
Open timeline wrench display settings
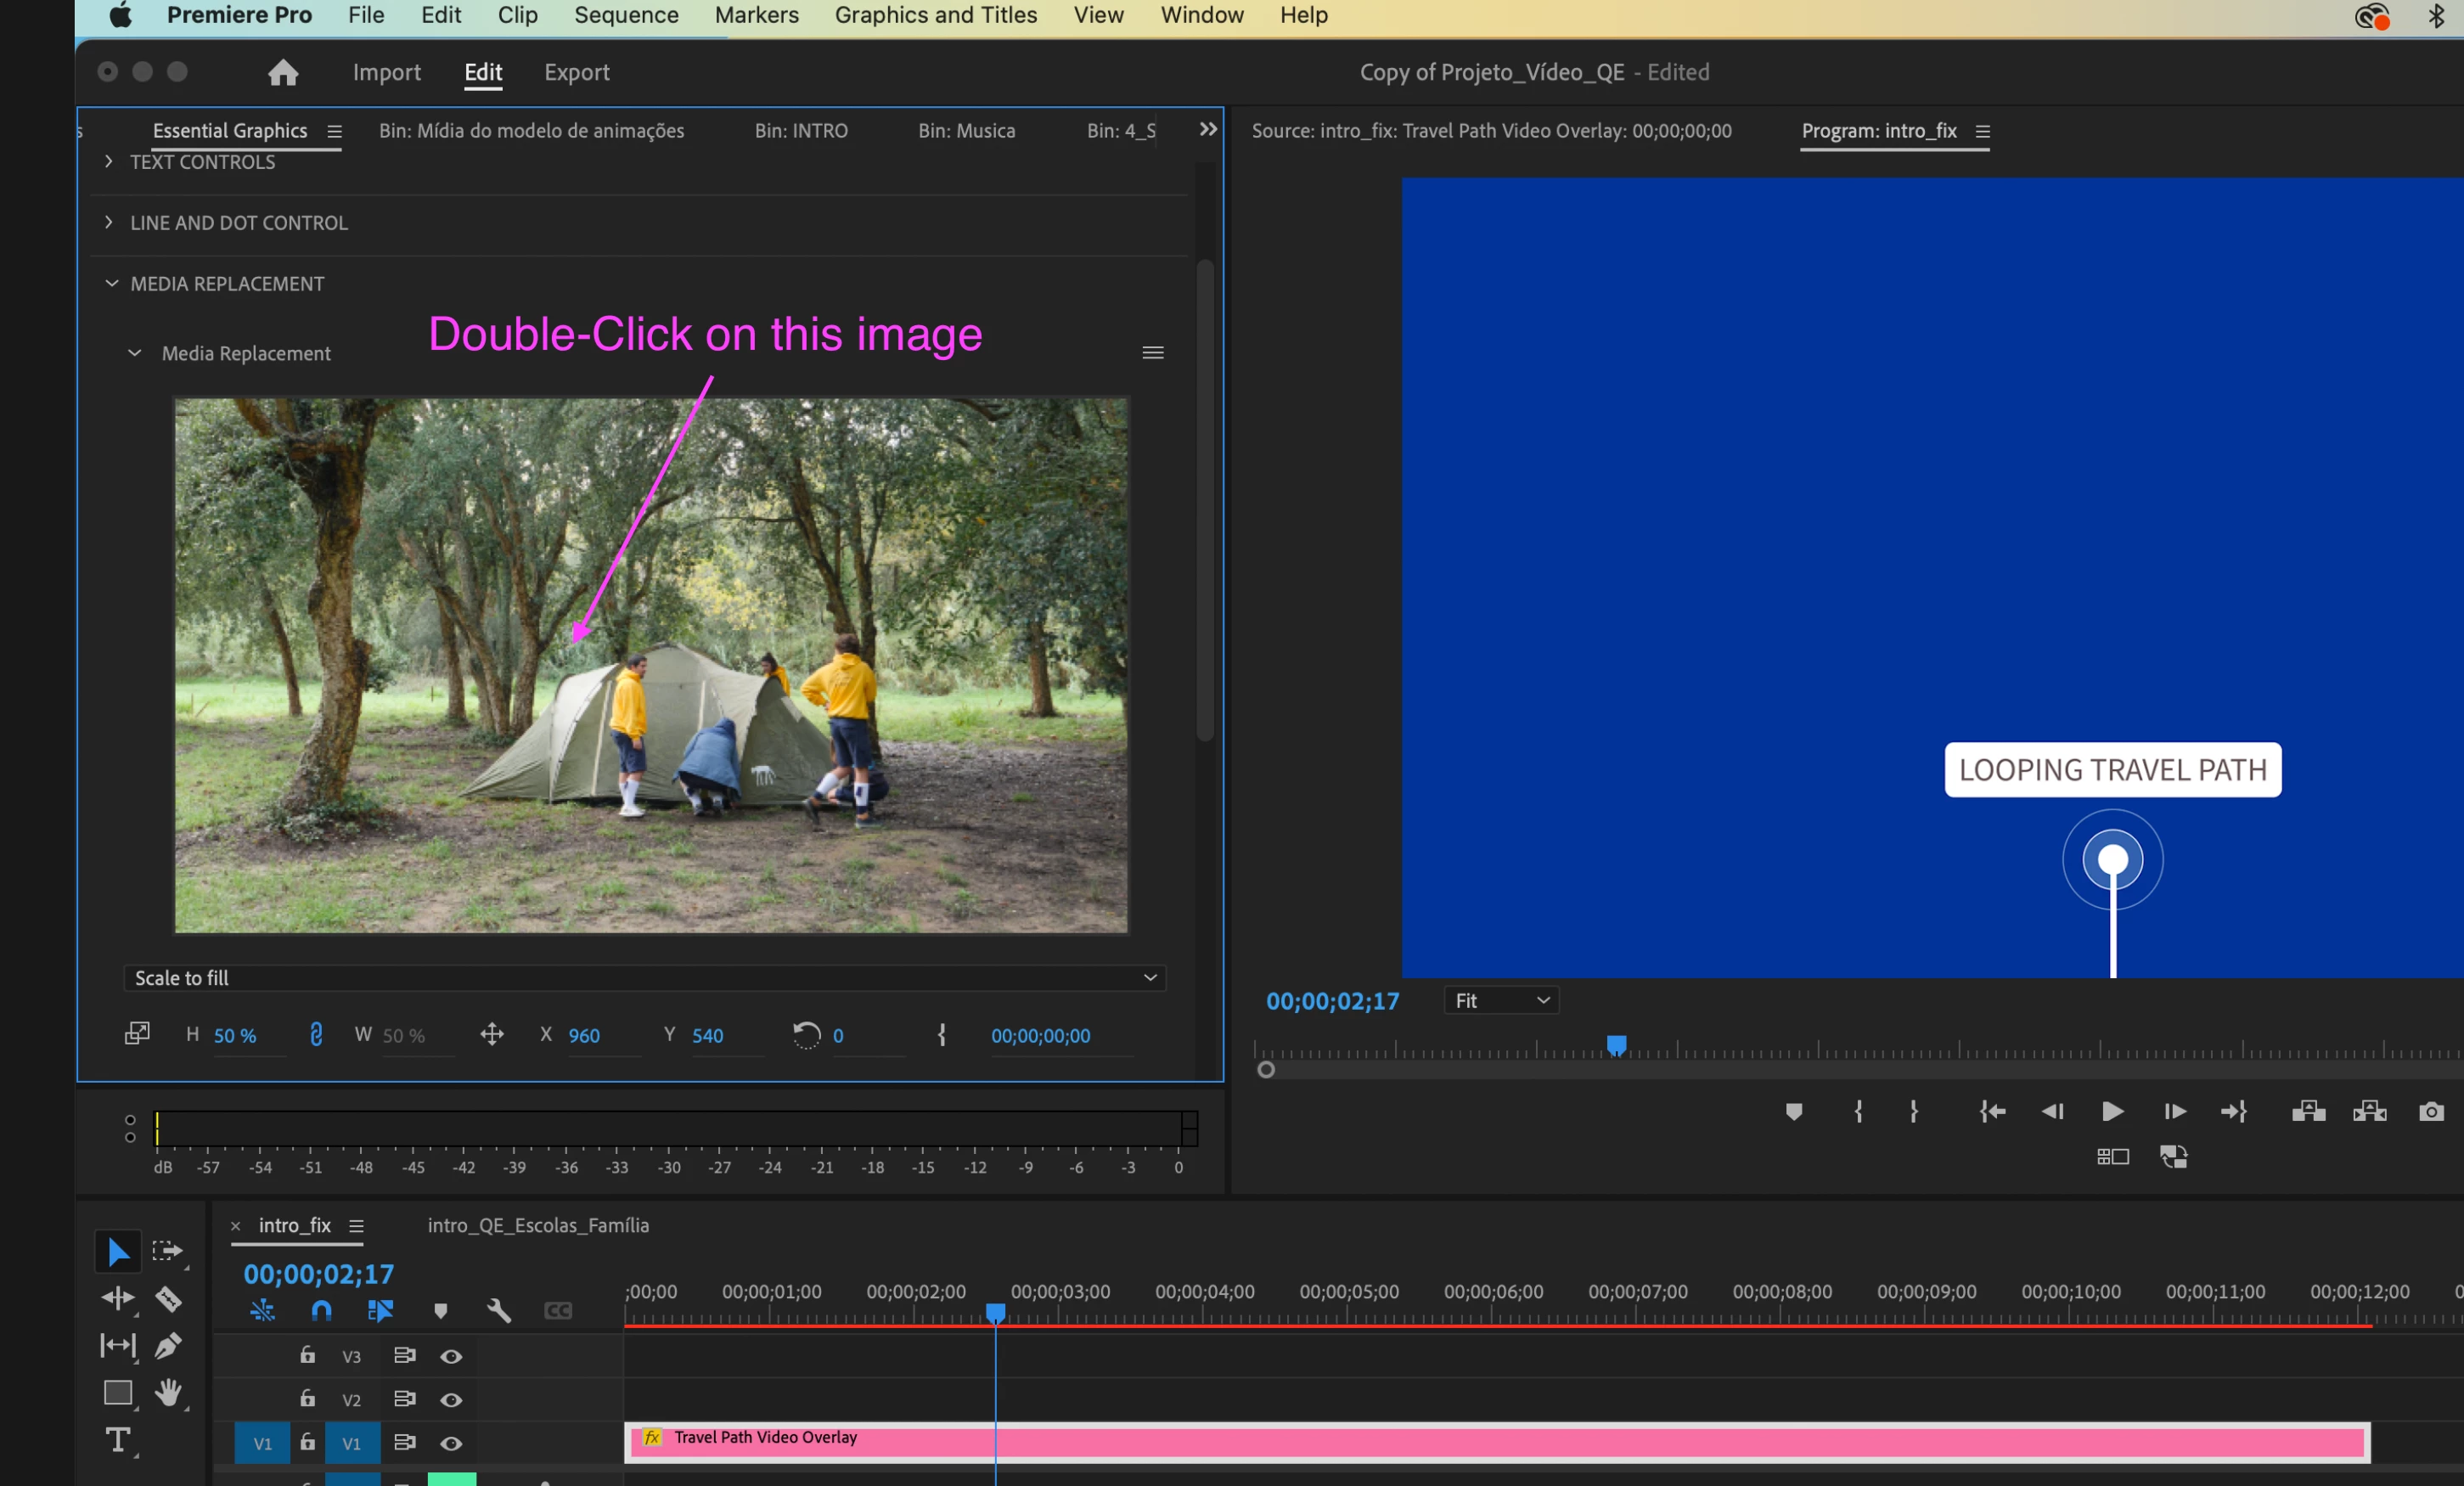[x=498, y=1310]
